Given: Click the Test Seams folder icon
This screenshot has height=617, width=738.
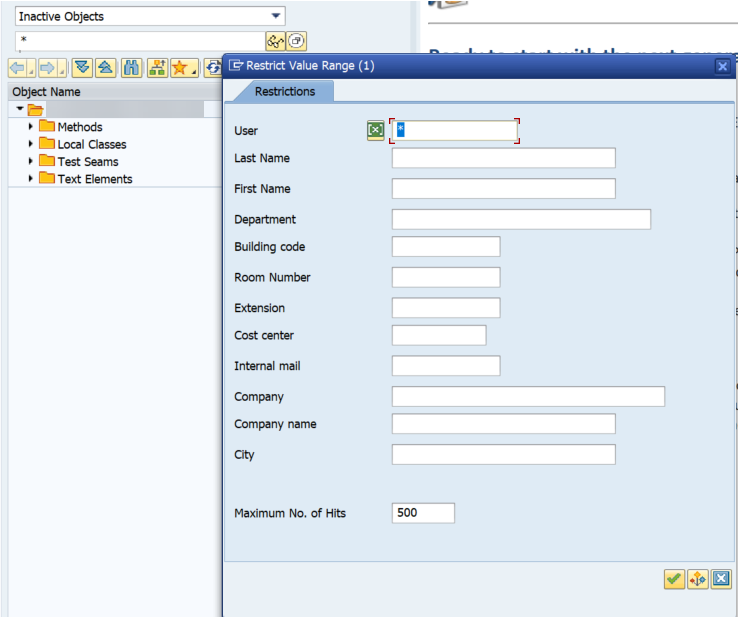Looking at the screenshot, I should [47, 160].
